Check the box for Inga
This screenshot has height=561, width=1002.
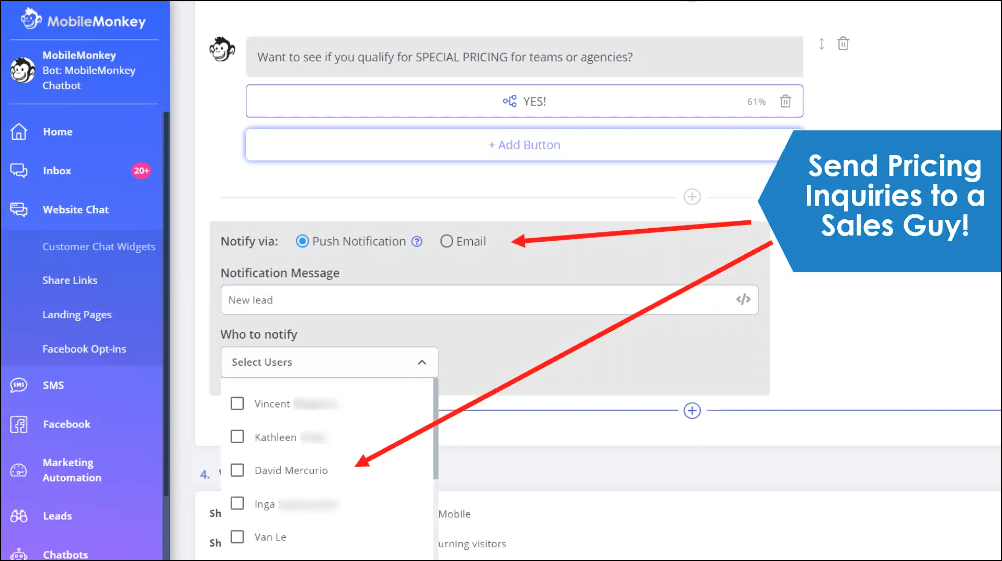pyautogui.click(x=237, y=503)
